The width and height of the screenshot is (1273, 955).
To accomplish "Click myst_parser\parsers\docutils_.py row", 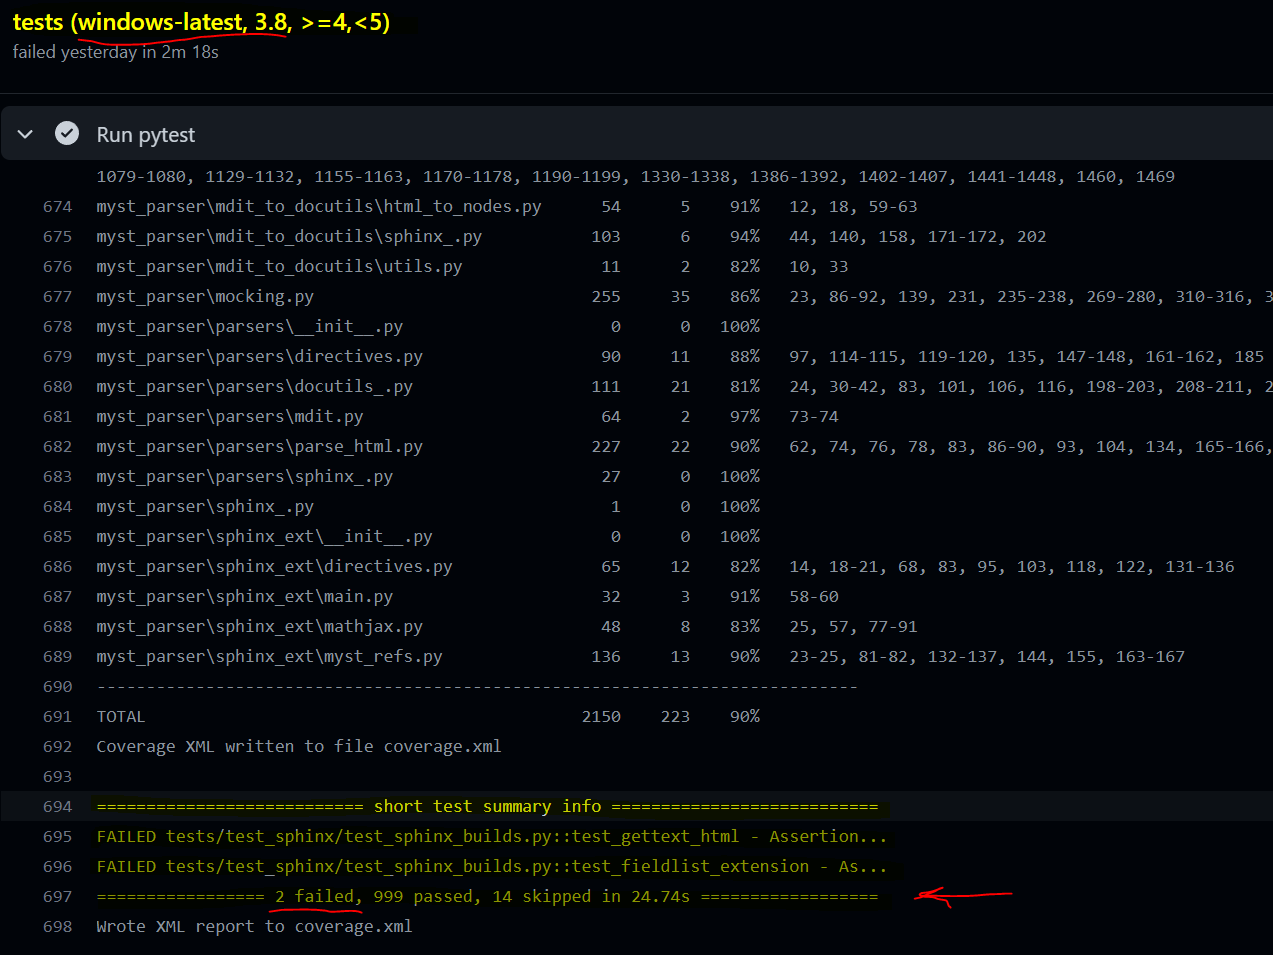I will click(x=636, y=387).
